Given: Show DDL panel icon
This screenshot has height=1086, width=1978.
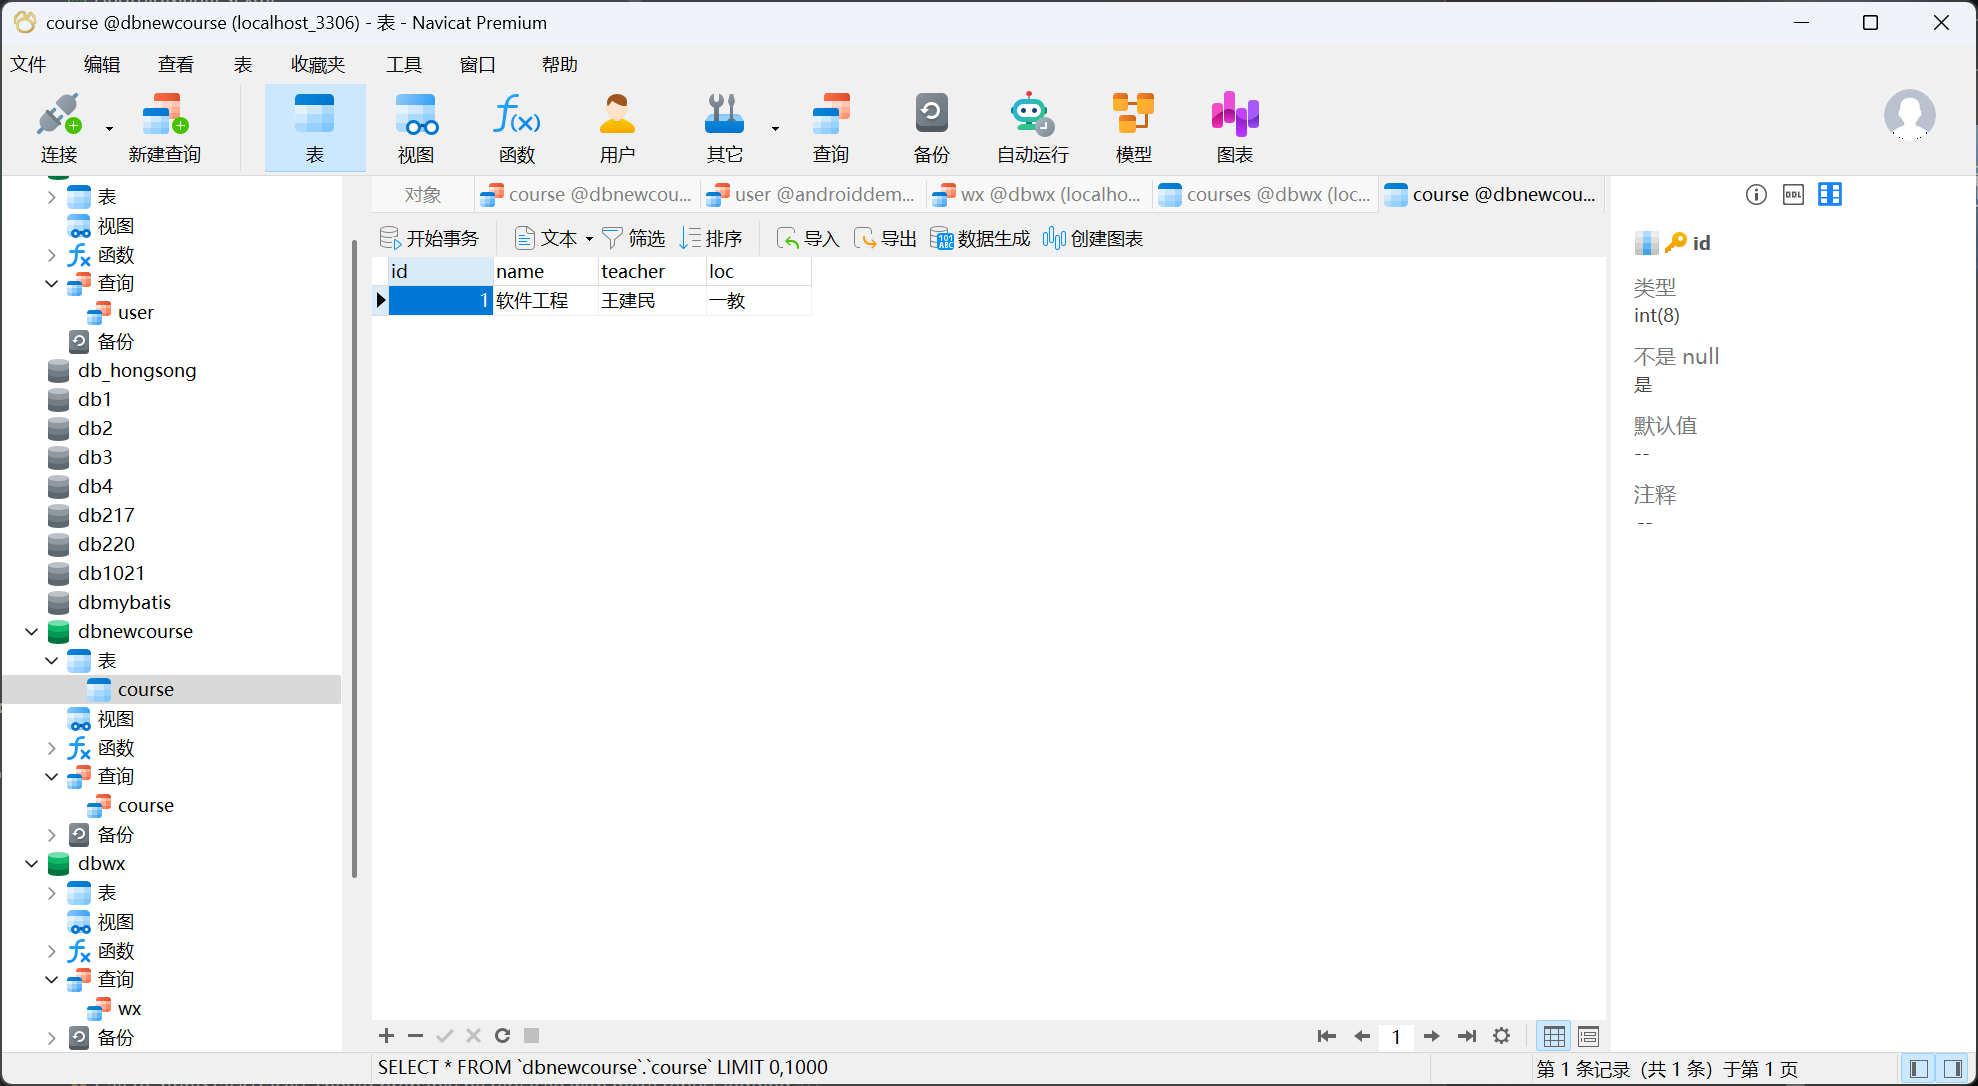Looking at the screenshot, I should pos(1793,195).
